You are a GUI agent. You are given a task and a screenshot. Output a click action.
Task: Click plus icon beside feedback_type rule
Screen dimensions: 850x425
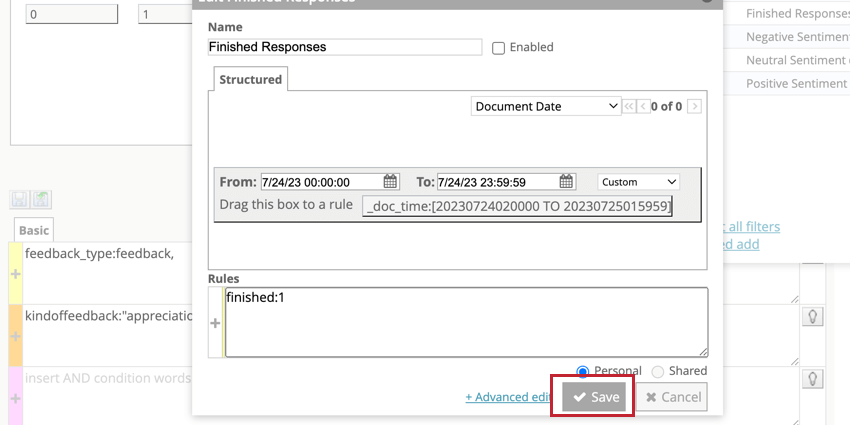pyautogui.click(x=16, y=274)
